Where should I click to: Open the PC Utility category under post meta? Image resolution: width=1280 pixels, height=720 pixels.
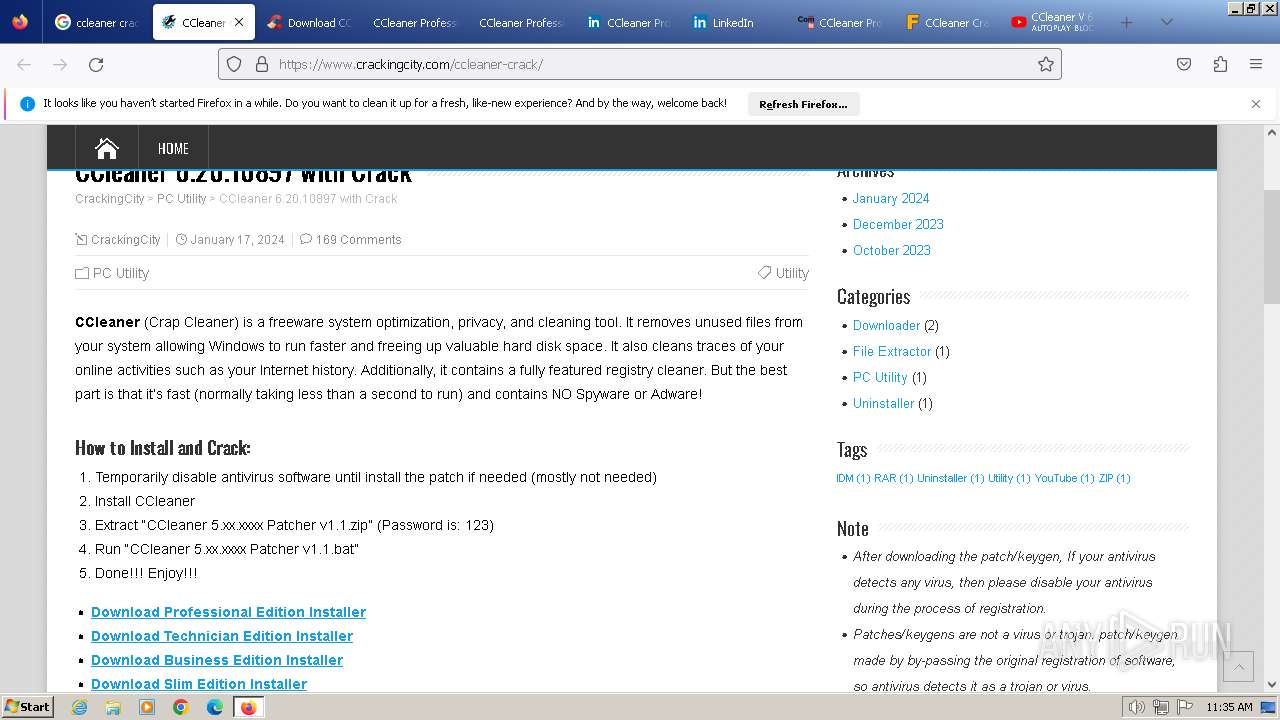click(x=120, y=273)
